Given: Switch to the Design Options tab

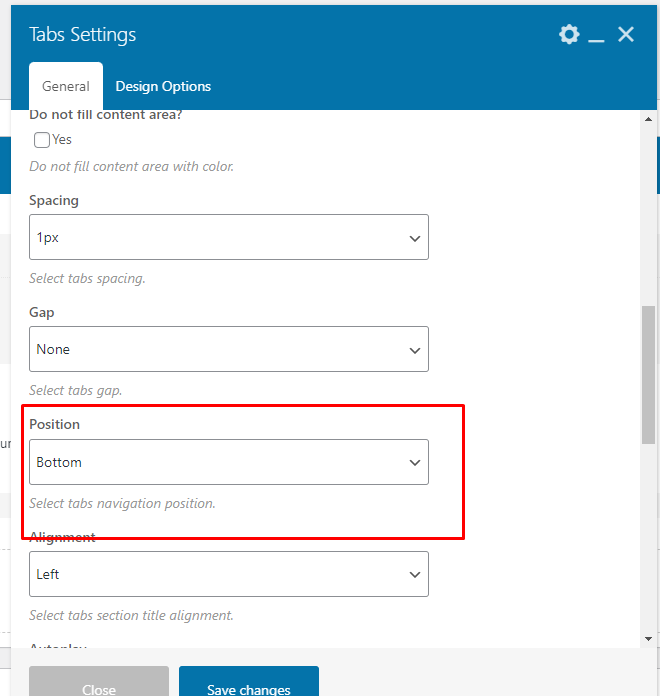Looking at the screenshot, I should click(163, 86).
